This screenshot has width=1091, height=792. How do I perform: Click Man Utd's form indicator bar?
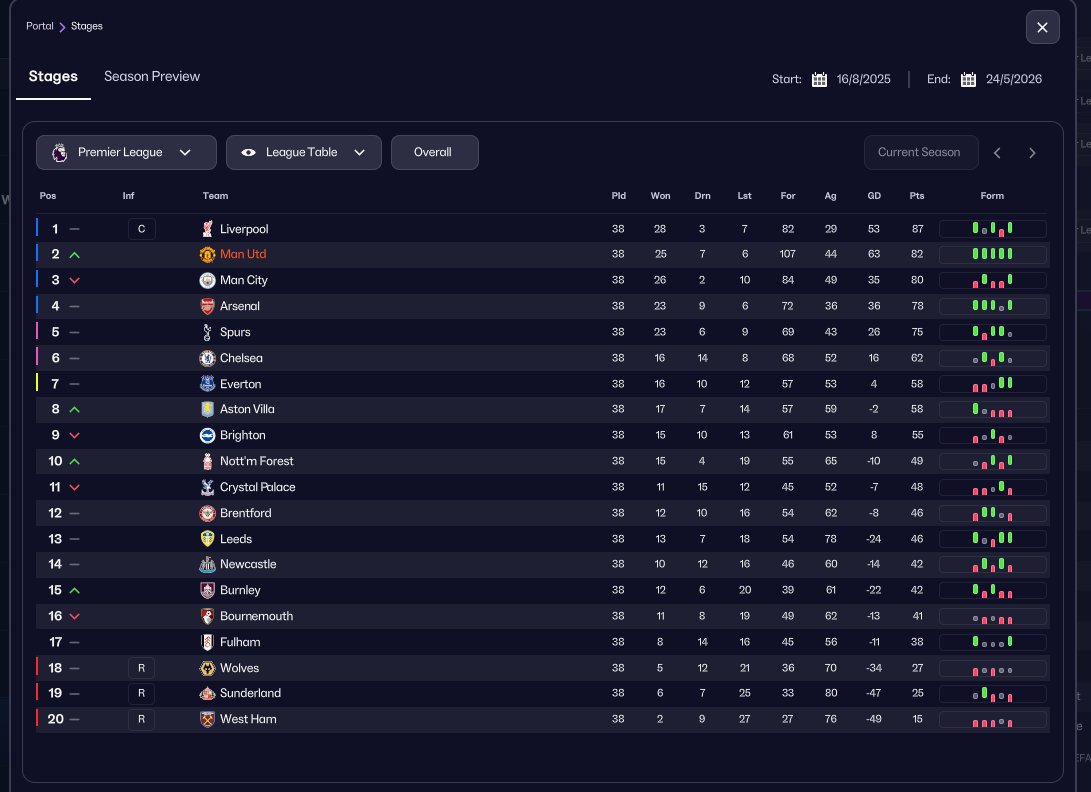(x=992, y=255)
